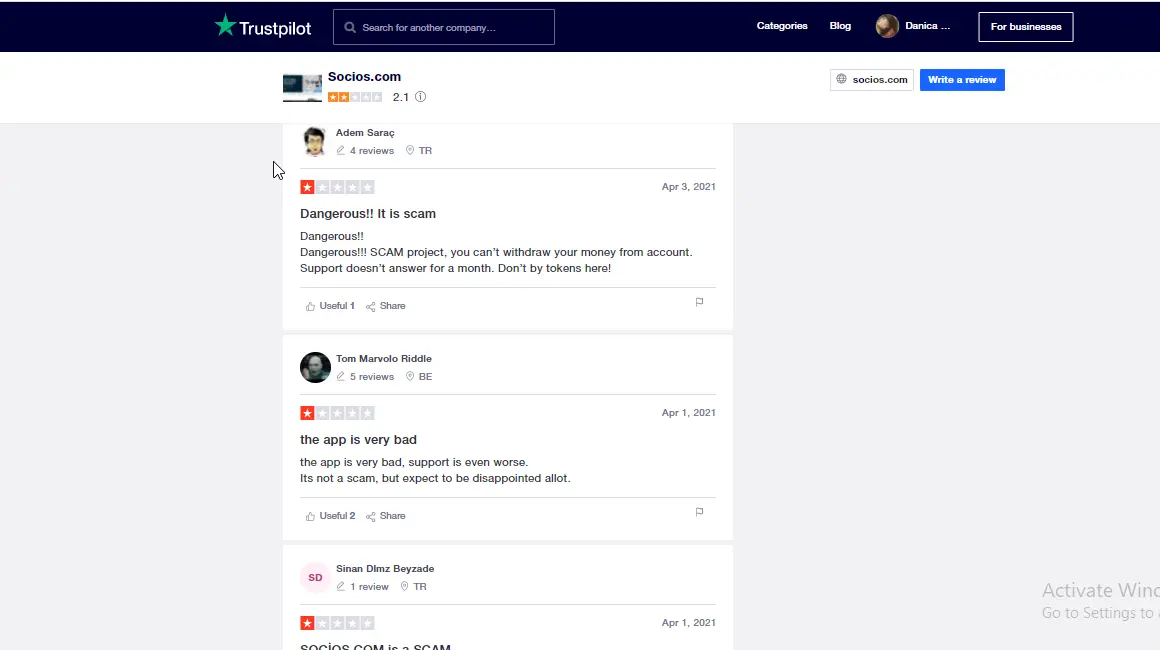The width and height of the screenshot is (1160, 650).
Task: Open Adem Saraç's profile name
Action: [365, 133]
